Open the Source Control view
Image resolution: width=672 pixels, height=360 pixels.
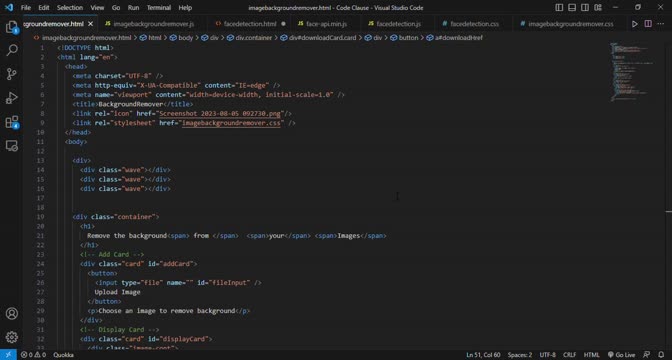pyautogui.click(x=12, y=74)
